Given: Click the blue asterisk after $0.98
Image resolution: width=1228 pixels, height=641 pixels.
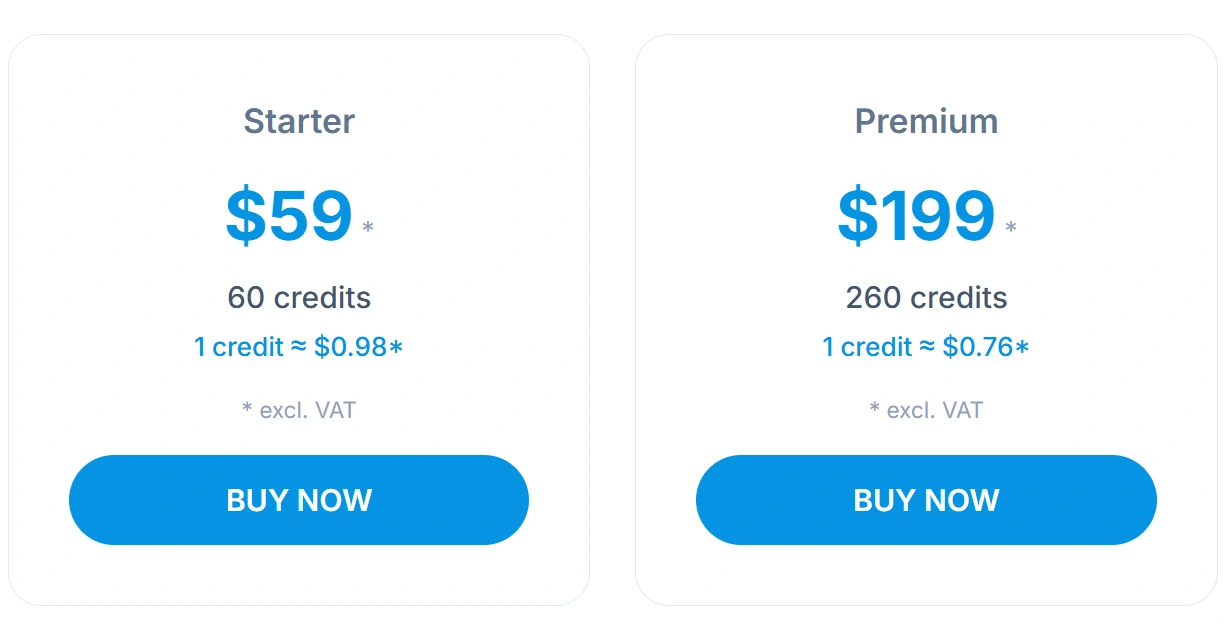Looking at the screenshot, I should tap(396, 348).
